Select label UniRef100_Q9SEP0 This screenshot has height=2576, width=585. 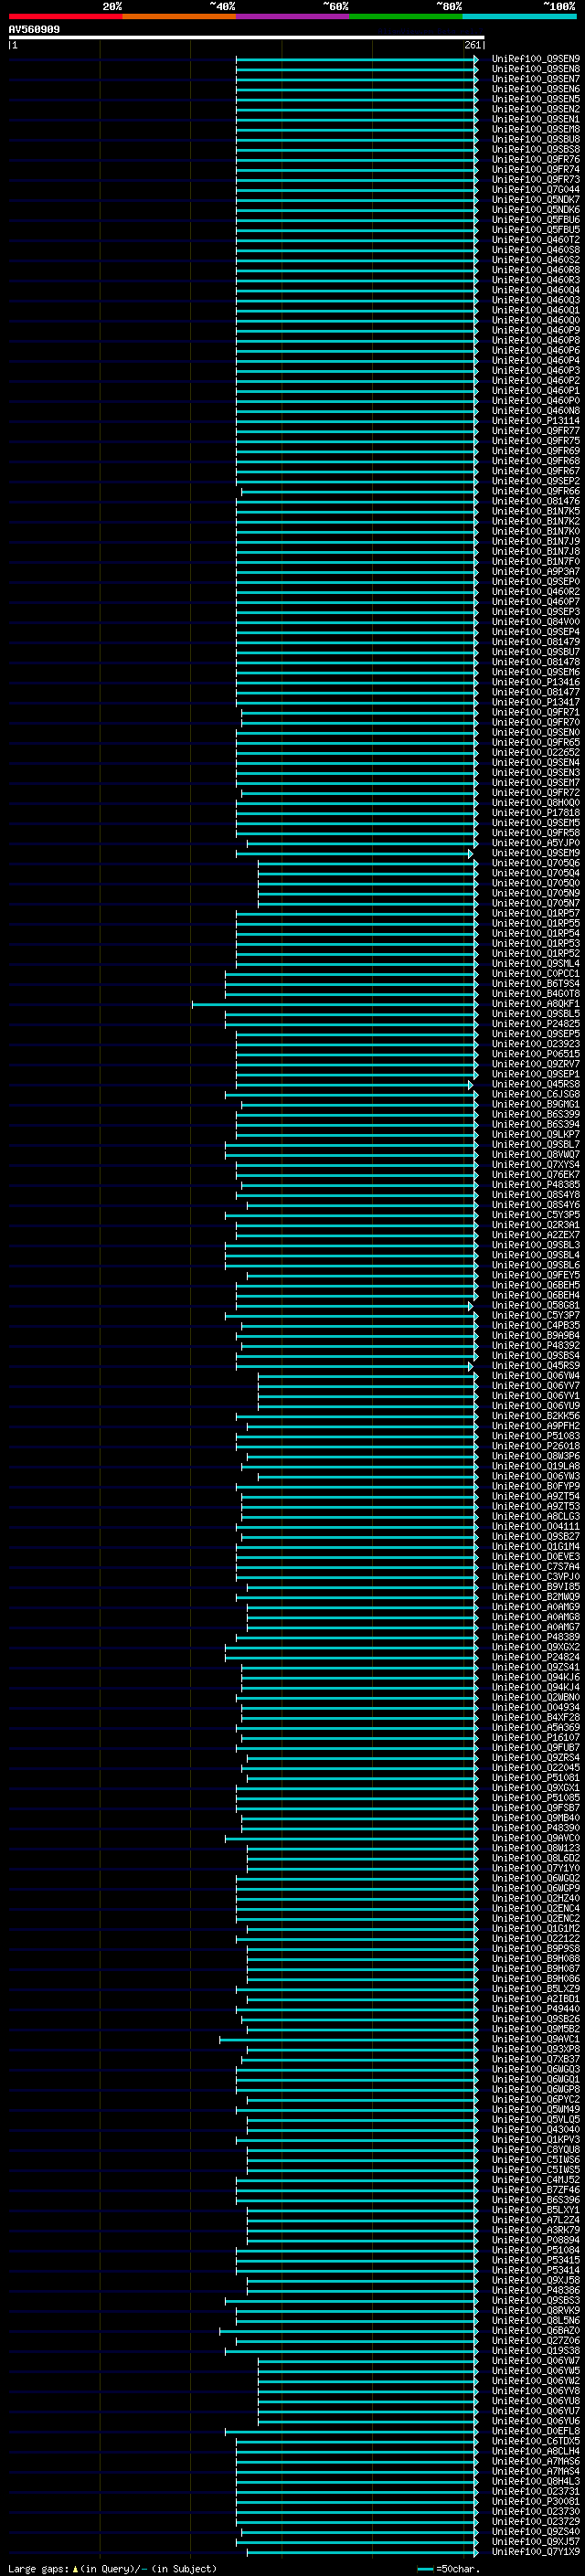(536, 582)
